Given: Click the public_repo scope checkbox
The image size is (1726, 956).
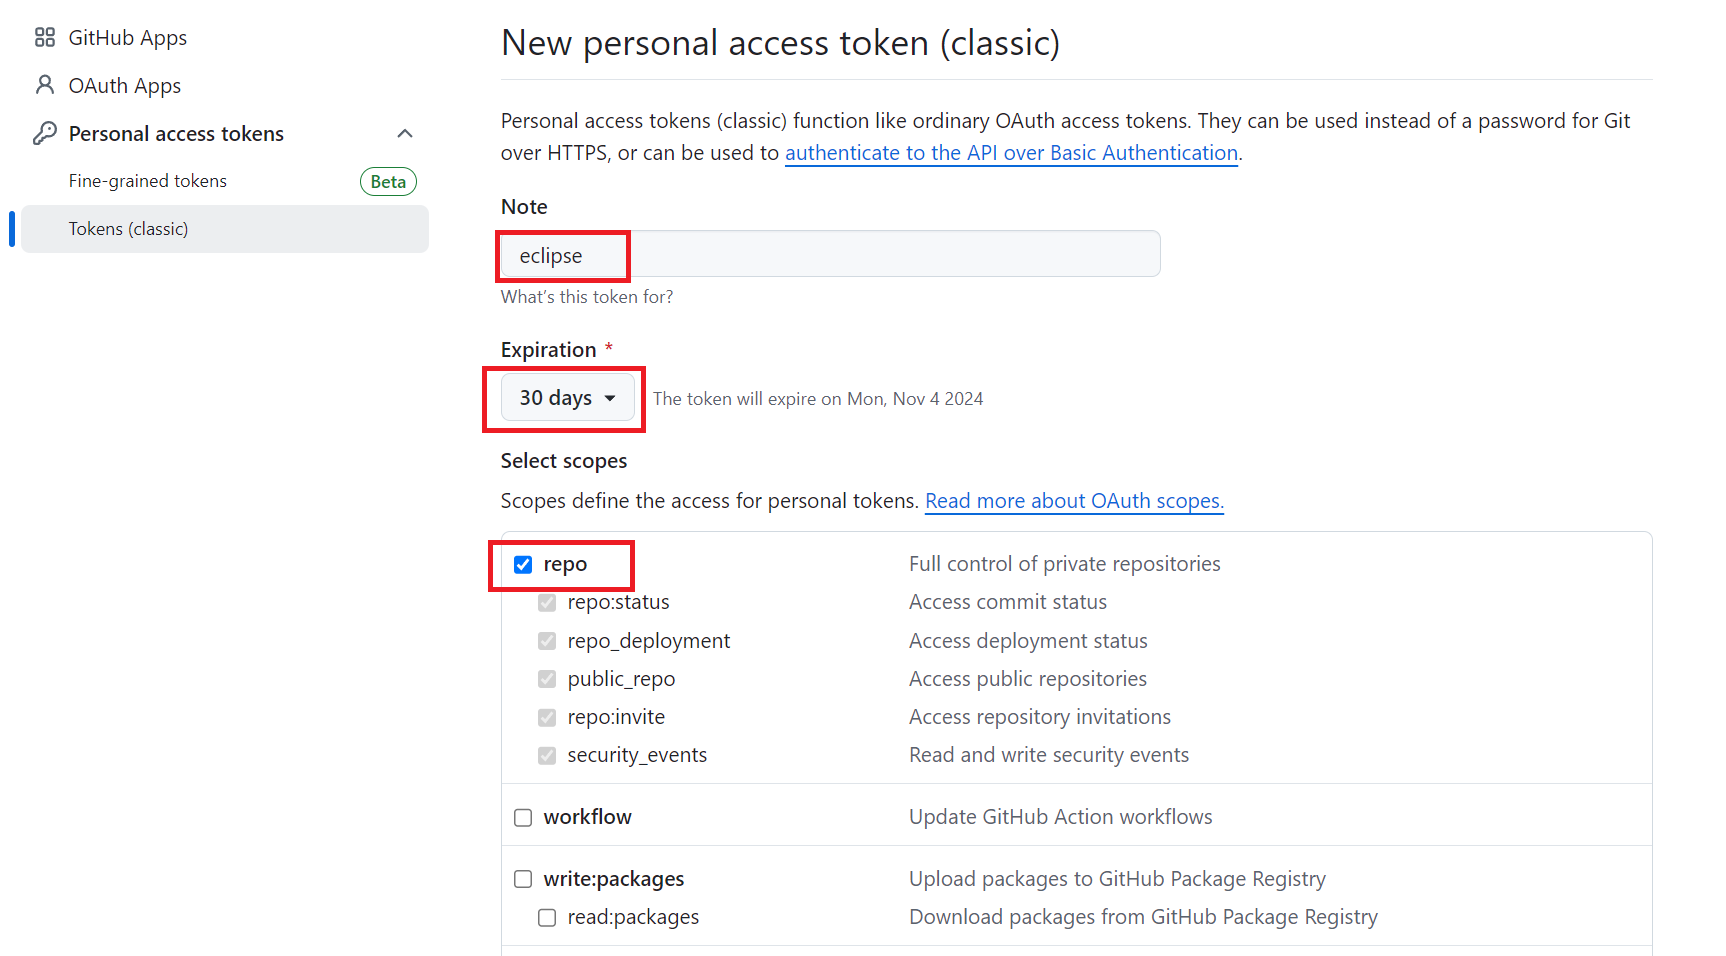Looking at the screenshot, I should pos(547,679).
